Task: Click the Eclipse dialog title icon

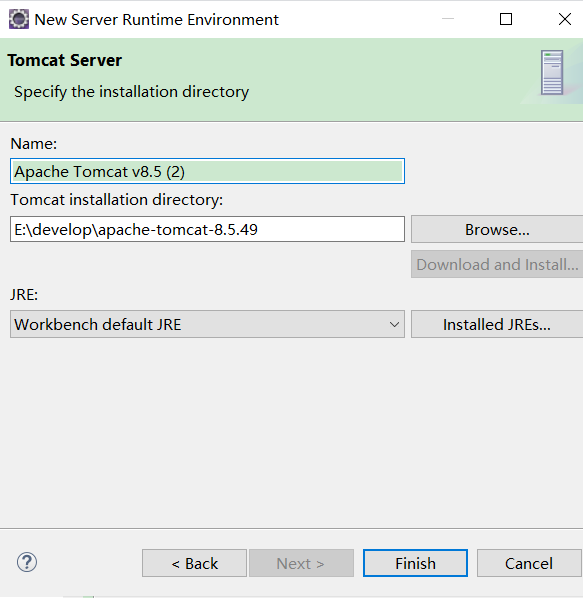Action: 19,19
